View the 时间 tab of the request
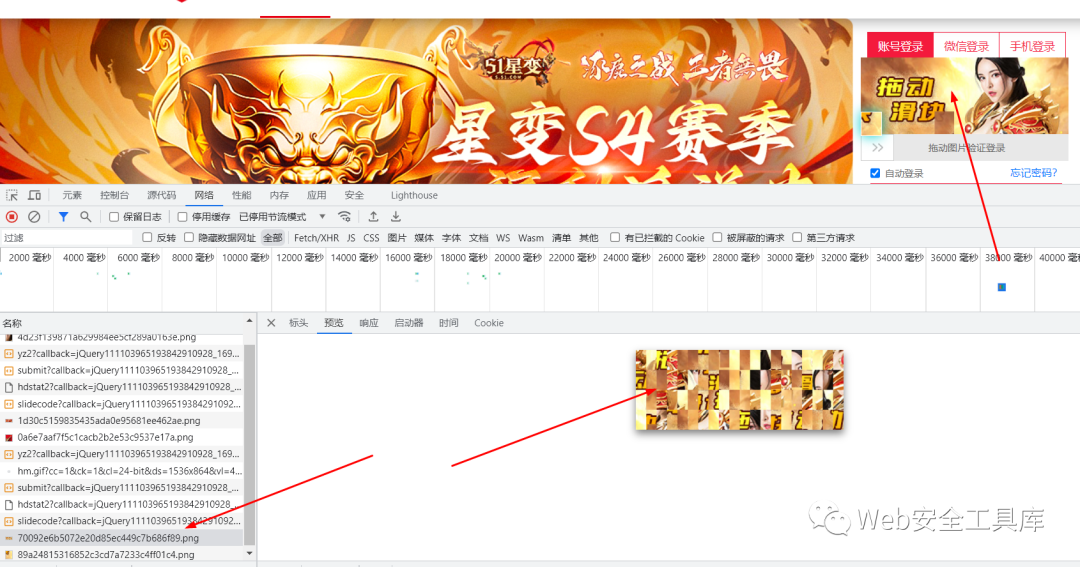Image resolution: width=1080 pixels, height=567 pixels. (448, 322)
